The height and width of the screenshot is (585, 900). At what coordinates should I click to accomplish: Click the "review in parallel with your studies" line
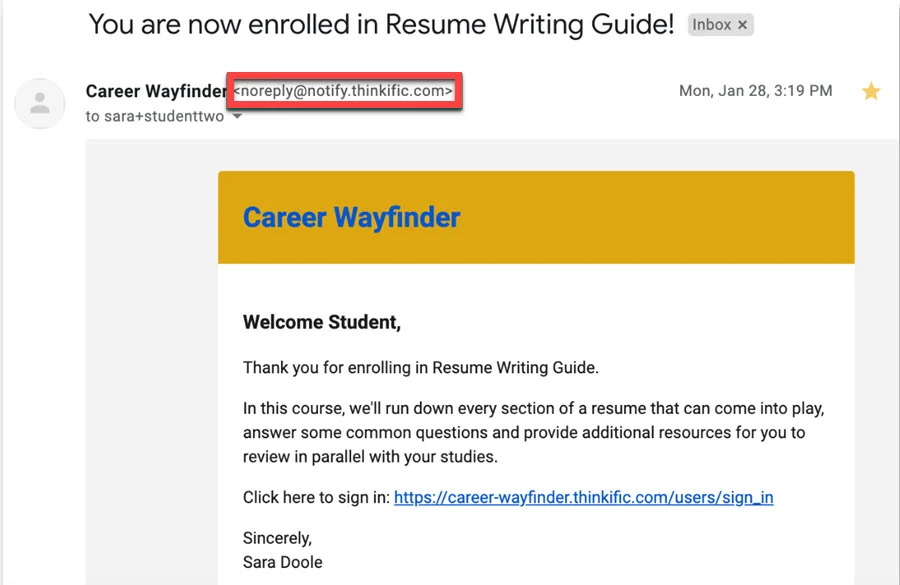(370, 457)
